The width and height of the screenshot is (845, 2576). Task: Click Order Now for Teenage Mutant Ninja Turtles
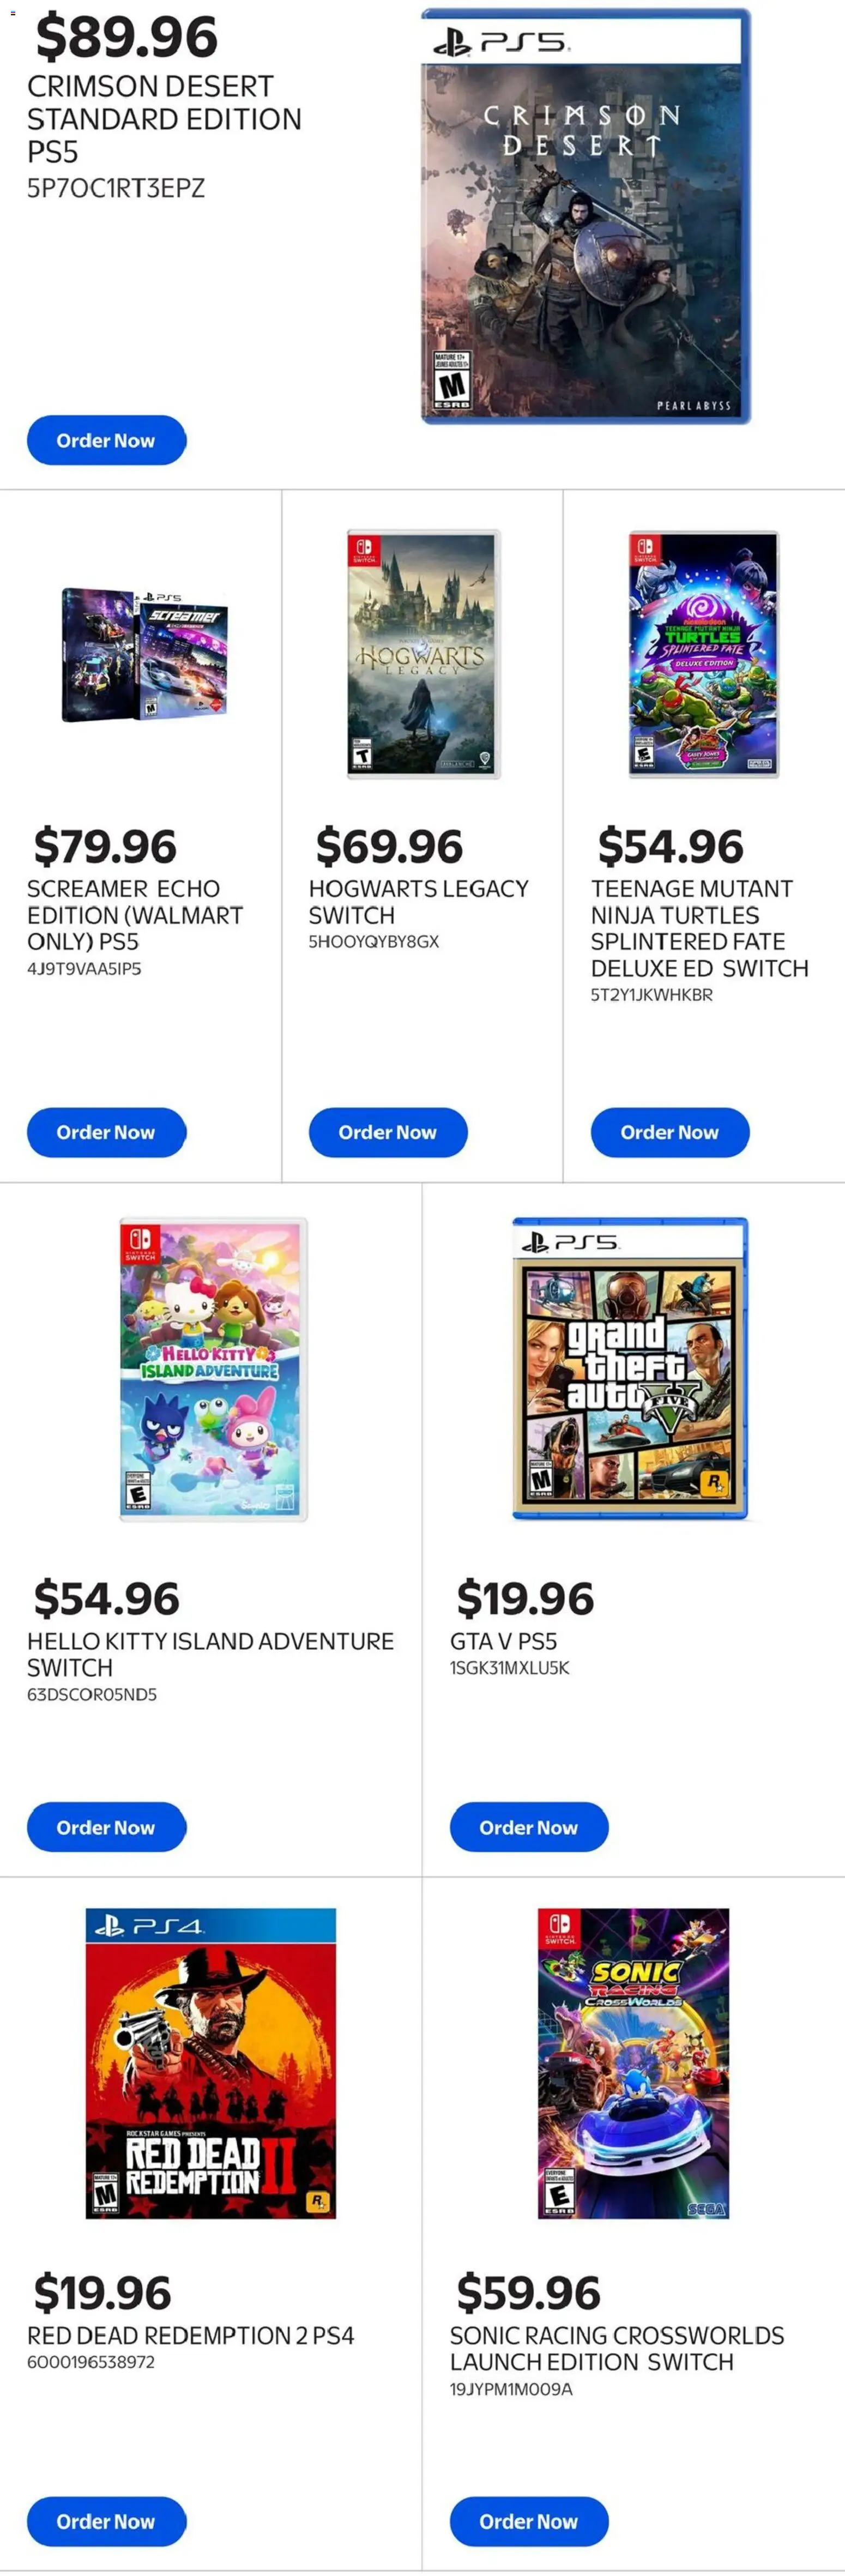(x=670, y=1133)
